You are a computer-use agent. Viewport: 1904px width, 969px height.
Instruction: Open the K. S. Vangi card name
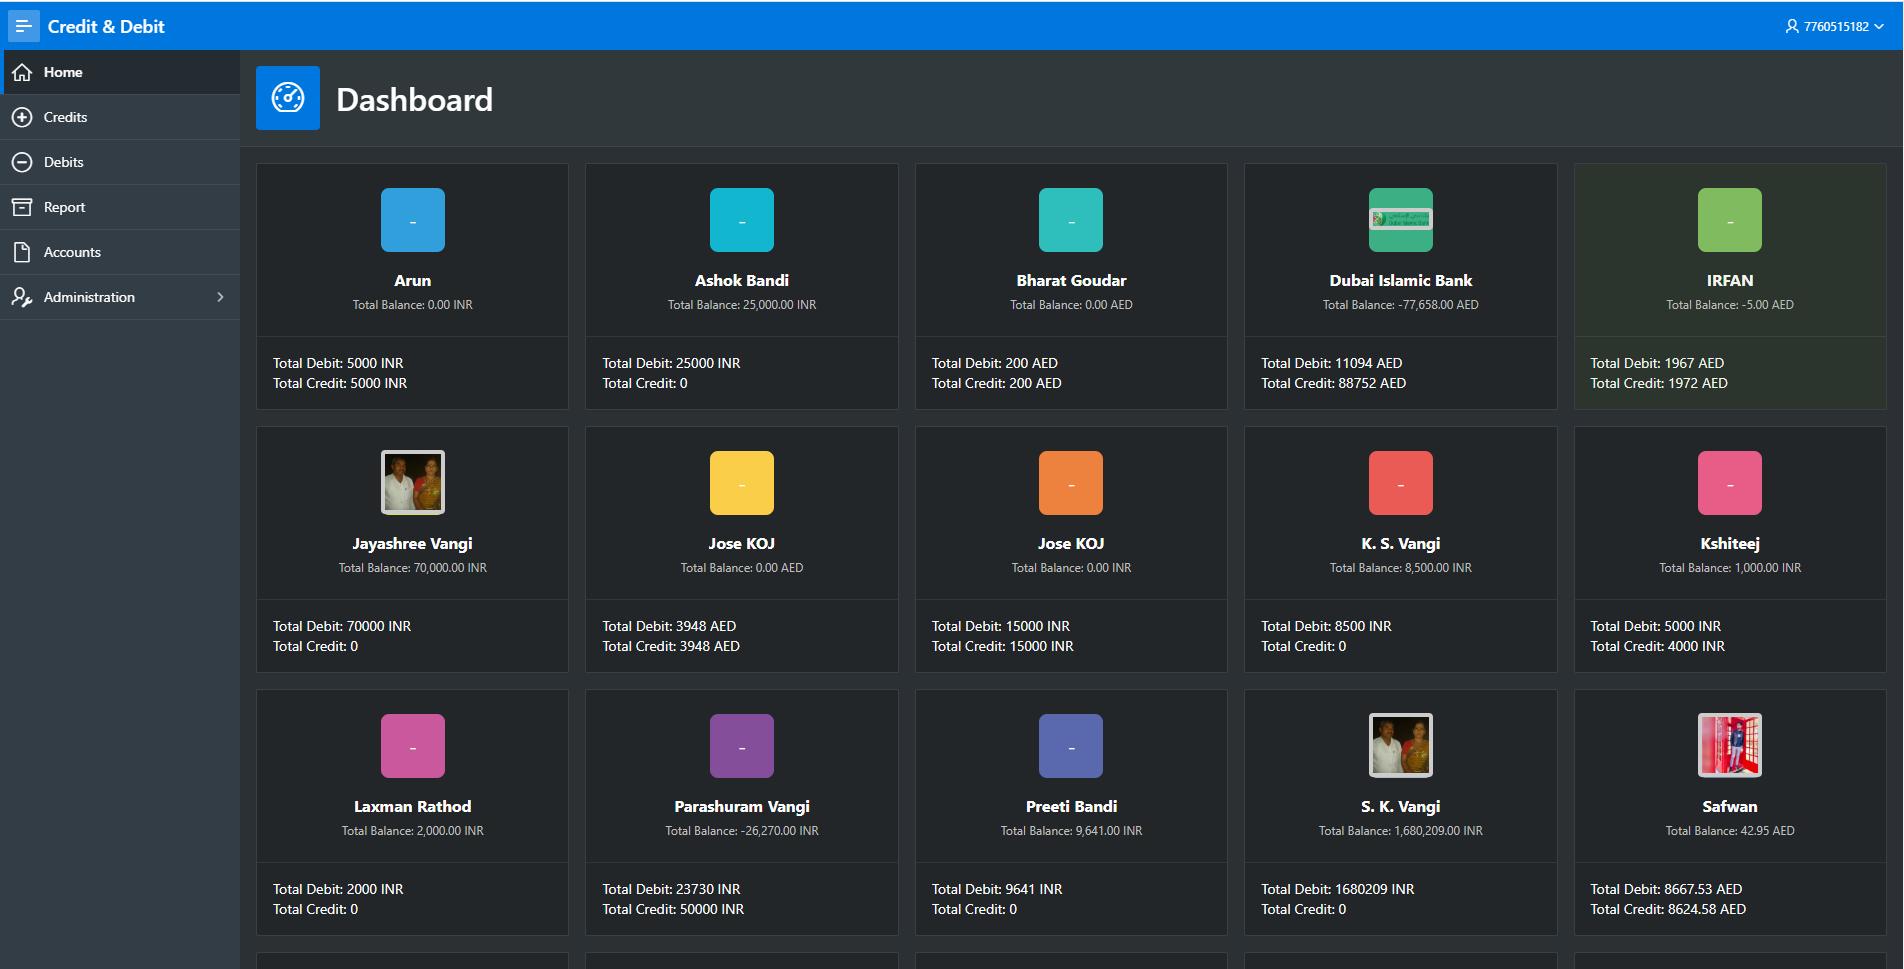pyautogui.click(x=1401, y=543)
